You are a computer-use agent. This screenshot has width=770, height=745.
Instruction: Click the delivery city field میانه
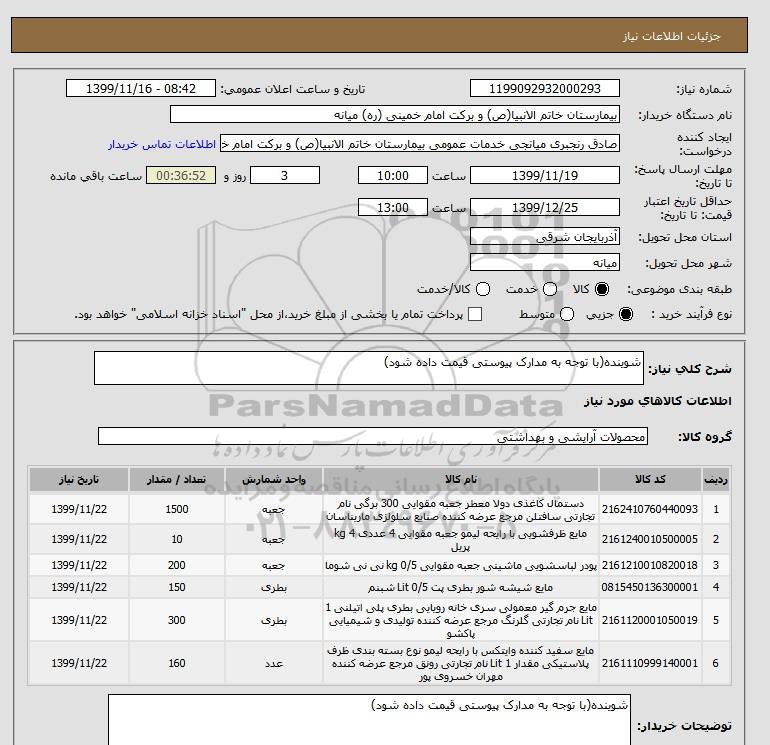click(545, 262)
